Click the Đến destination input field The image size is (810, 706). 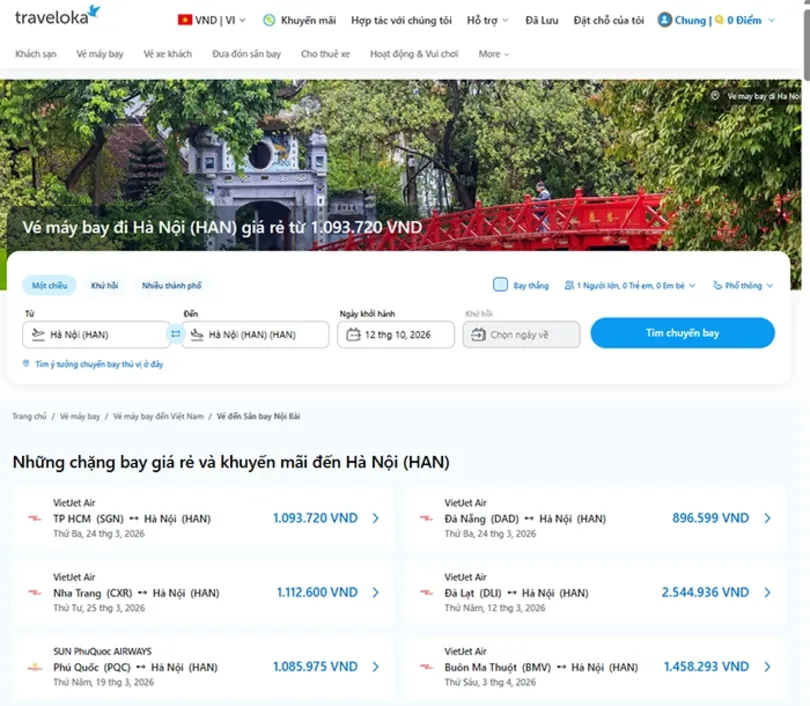coord(257,335)
